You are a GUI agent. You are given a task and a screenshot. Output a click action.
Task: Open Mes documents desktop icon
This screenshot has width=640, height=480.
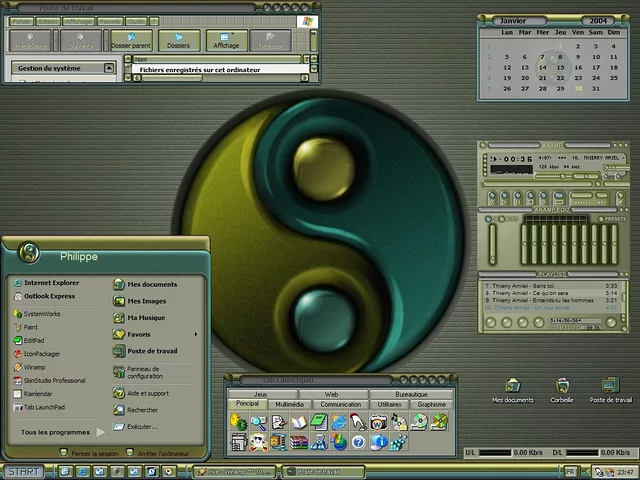pos(512,387)
